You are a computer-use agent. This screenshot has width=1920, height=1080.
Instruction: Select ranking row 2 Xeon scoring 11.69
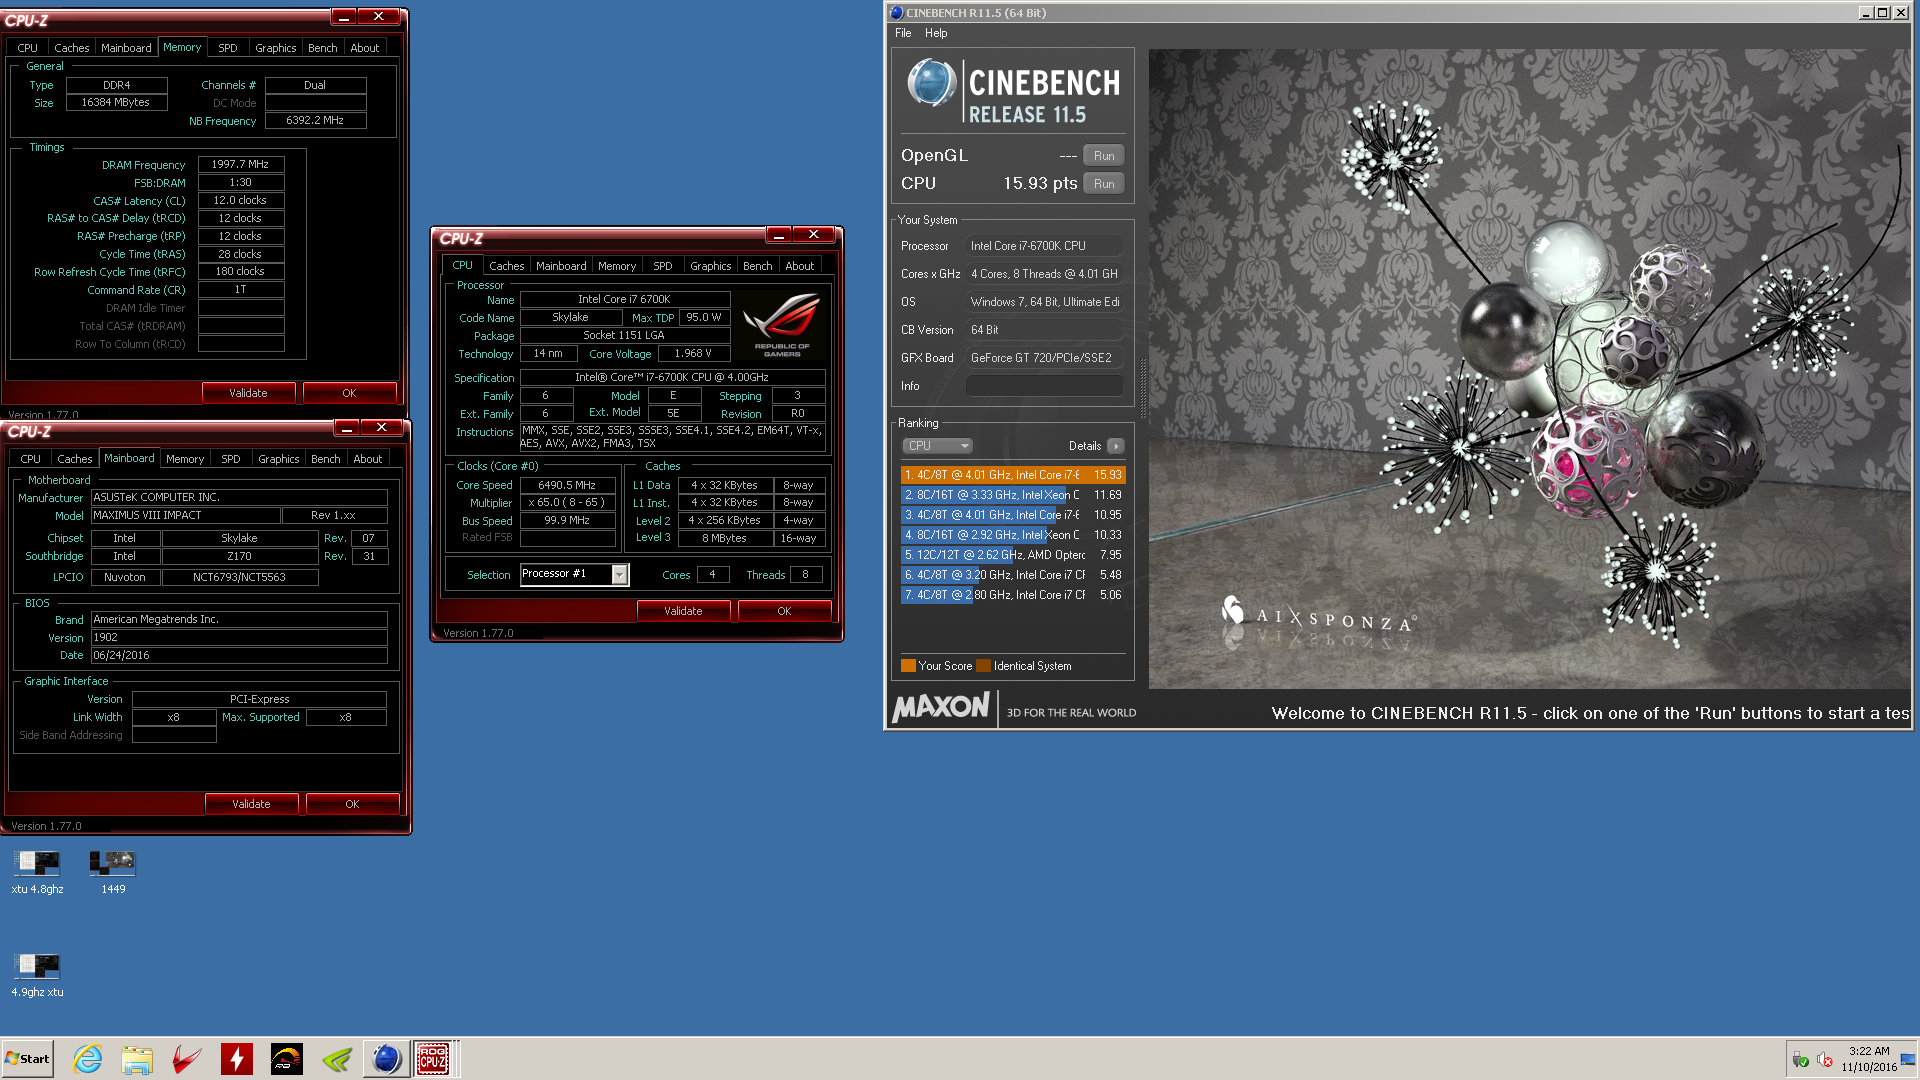[1013, 495]
